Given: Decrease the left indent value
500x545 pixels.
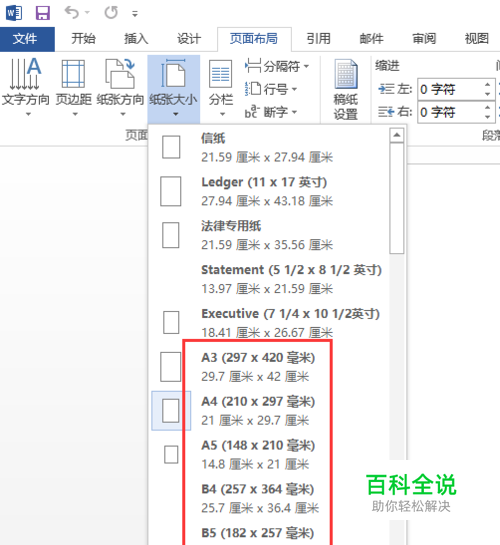Looking at the screenshot, I should pyautogui.click(x=487, y=94).
